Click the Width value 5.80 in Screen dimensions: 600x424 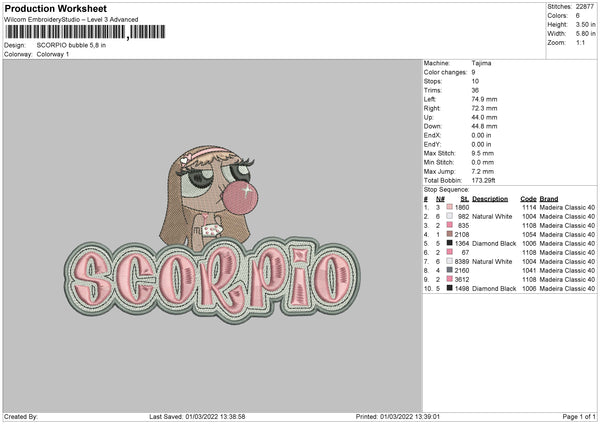(x=585, y=34)
